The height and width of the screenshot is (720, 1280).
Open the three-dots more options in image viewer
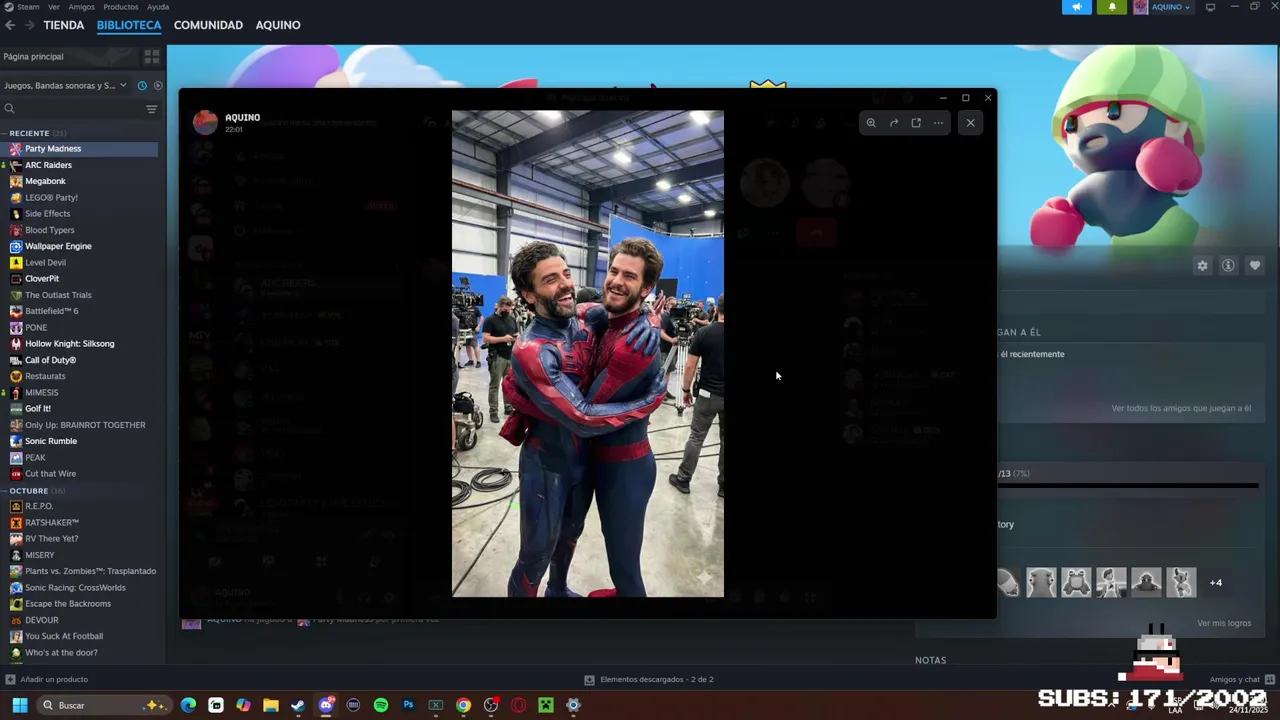(x=938, y=123)
